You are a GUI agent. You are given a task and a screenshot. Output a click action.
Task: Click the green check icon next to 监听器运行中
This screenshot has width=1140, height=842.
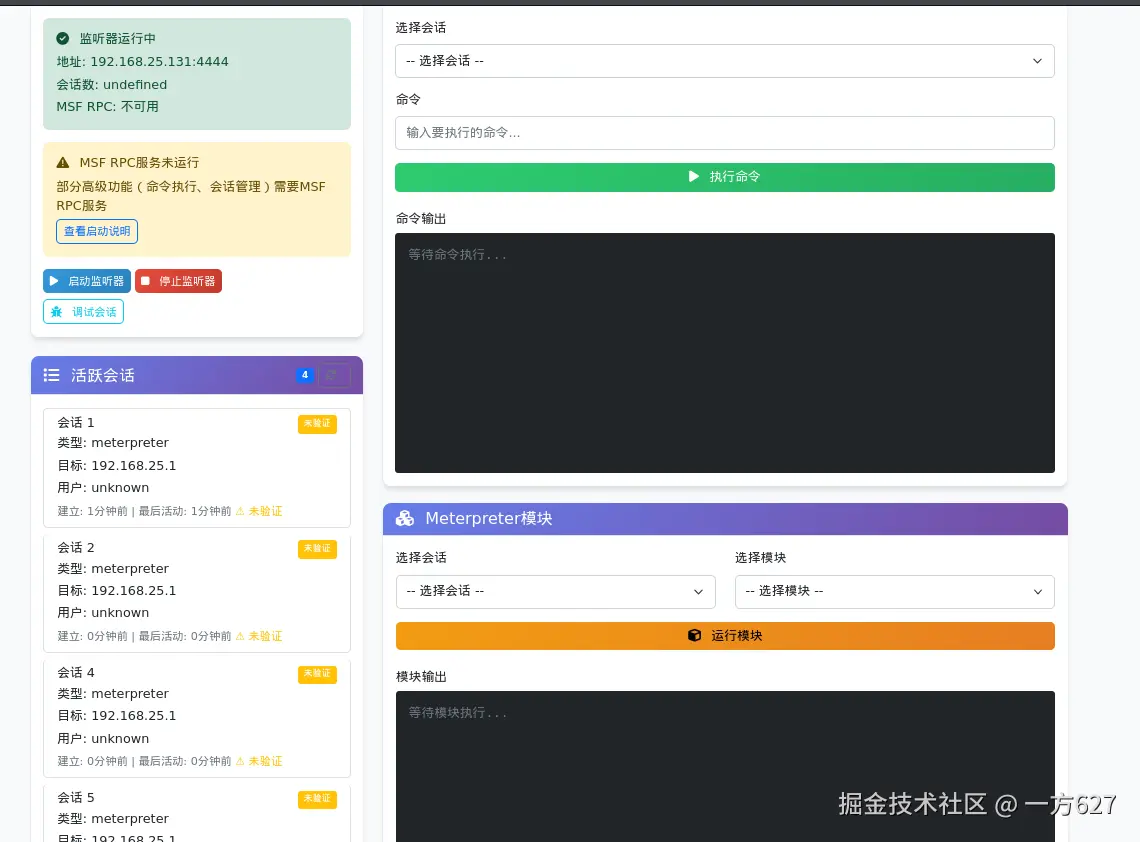pos(63,39)
